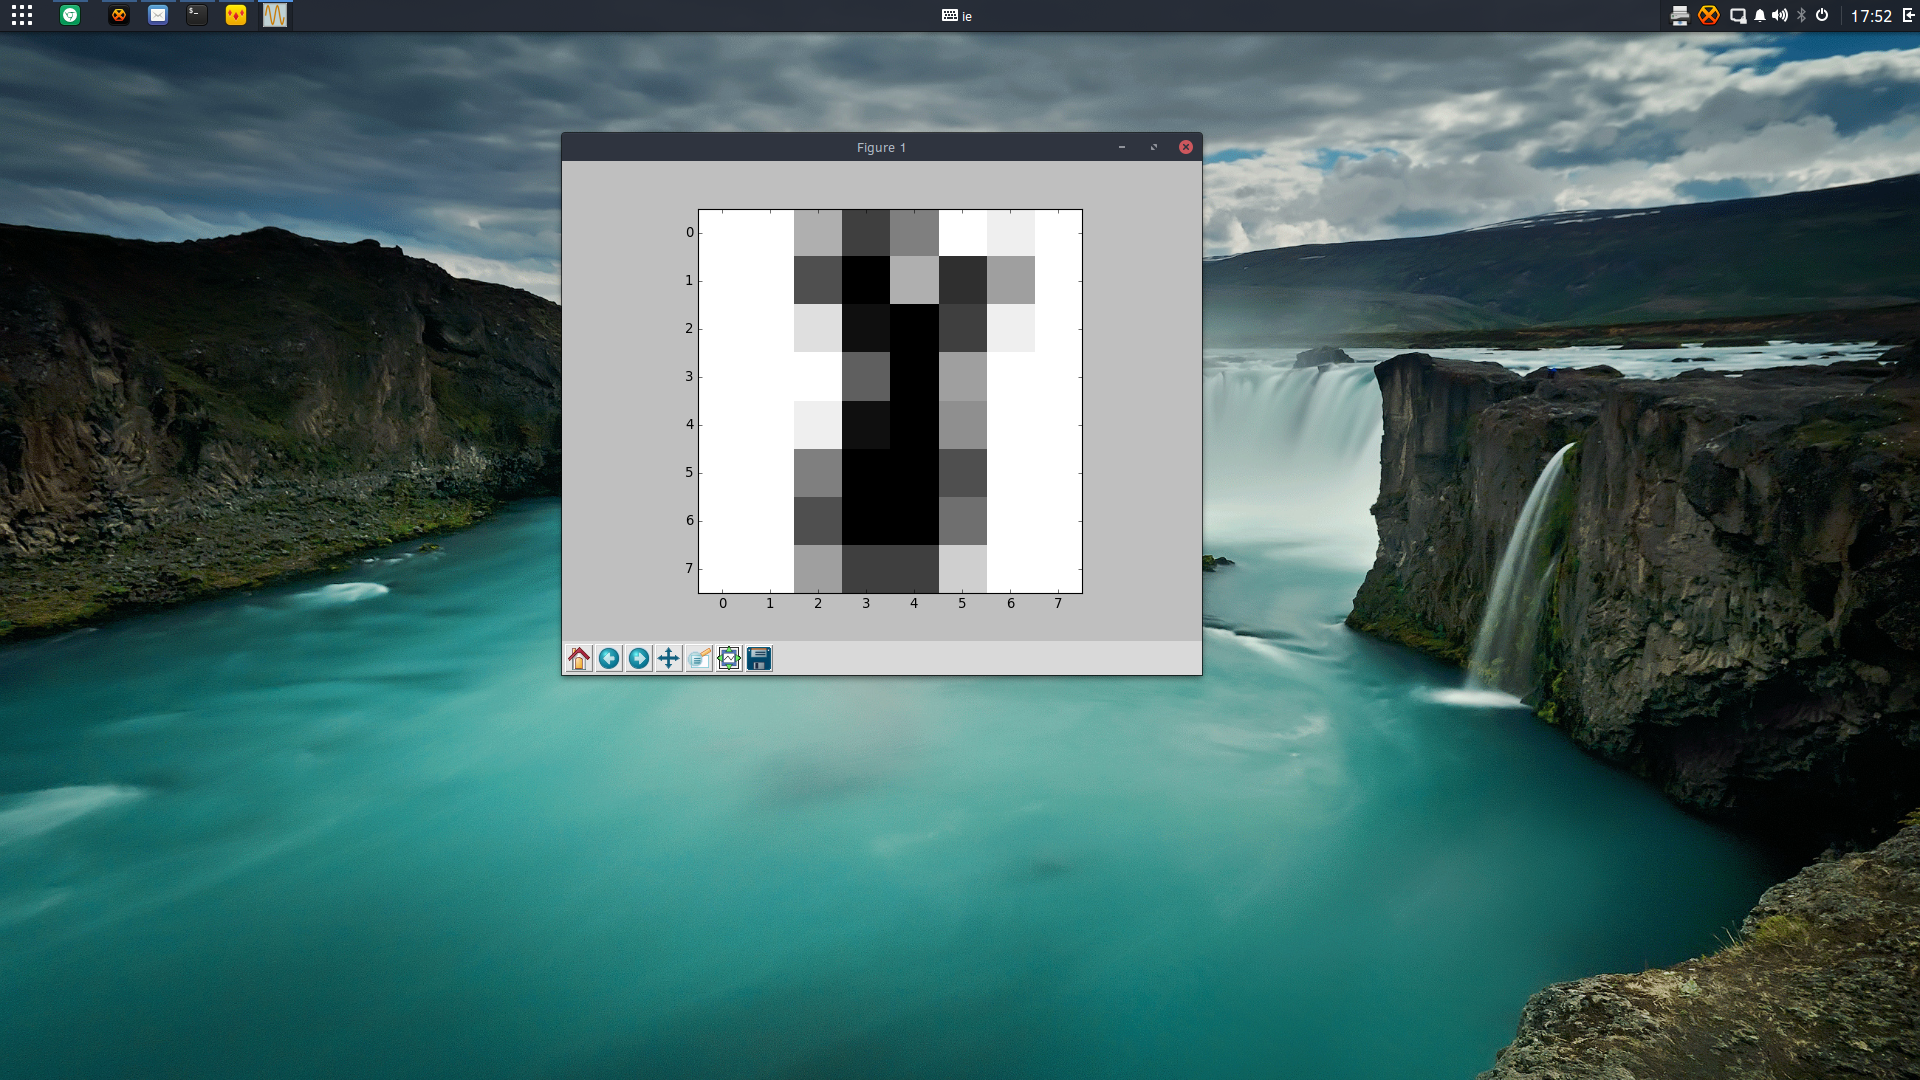Open the mail client envelope icon
The height and width of the screenshot is (1080, 1920).
click(x=158, y=15)
